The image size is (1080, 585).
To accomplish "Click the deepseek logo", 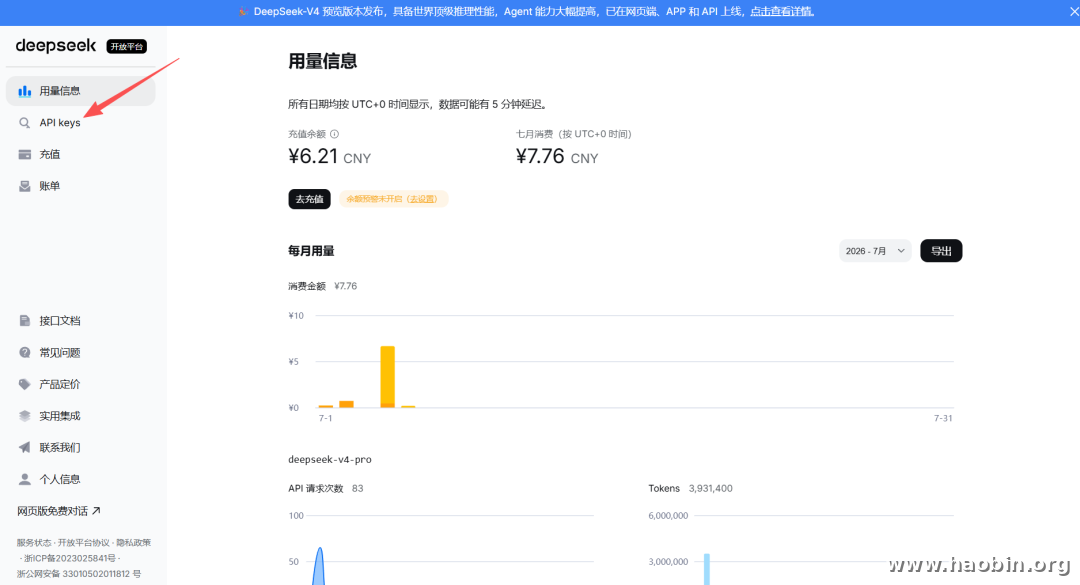I will (x=56, y=45).
